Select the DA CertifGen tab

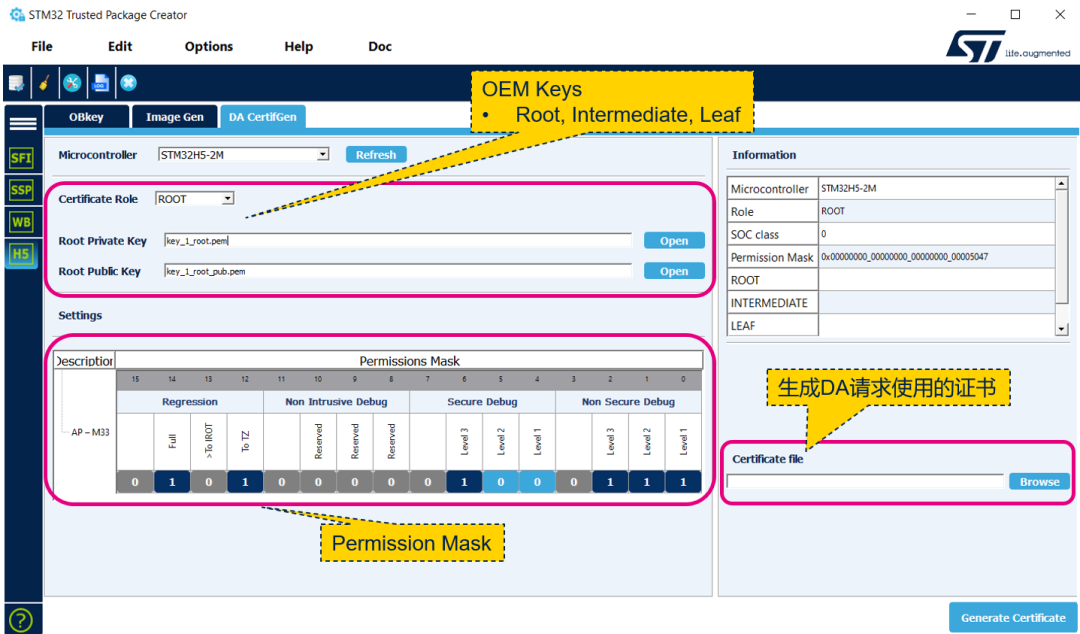262,117
